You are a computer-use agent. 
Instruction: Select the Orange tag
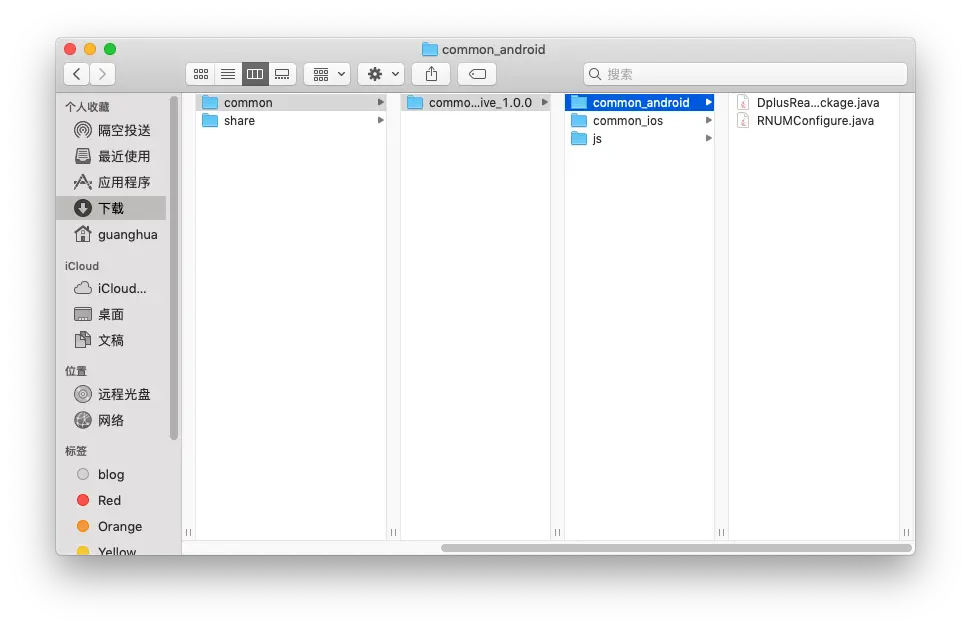(111, 526)
